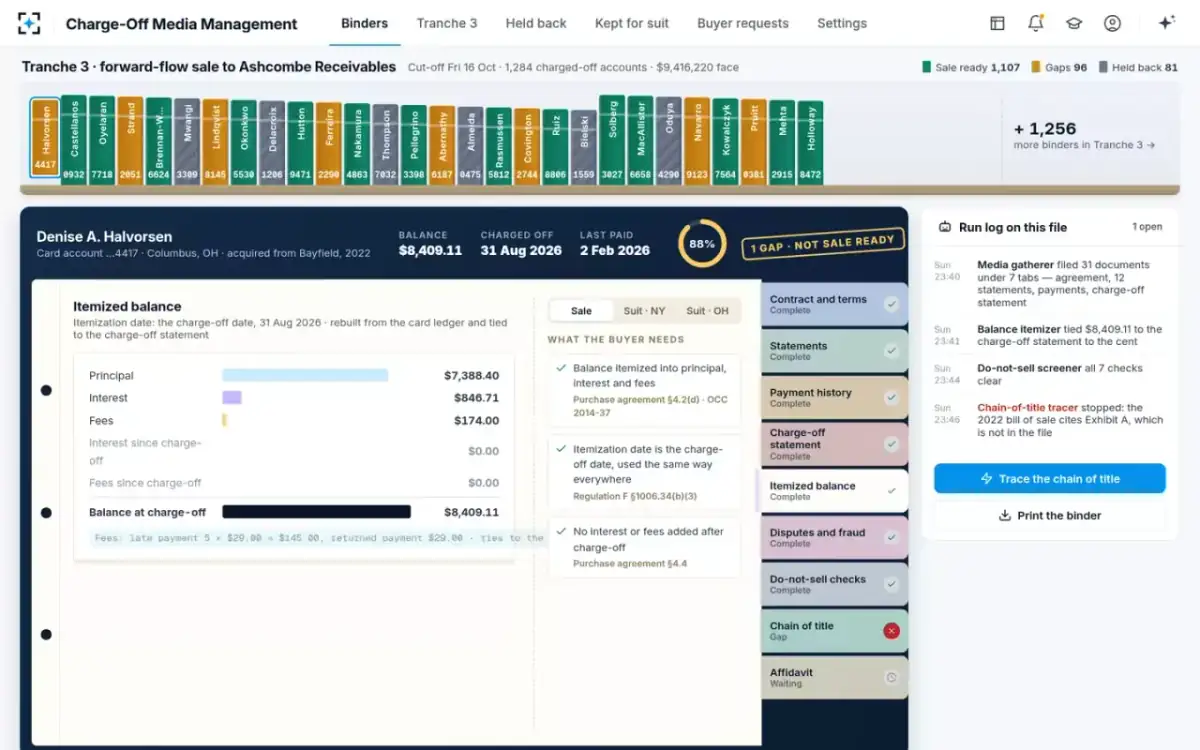Click the $8,409.11 balance at charge-off value
Screen dimensions: 1200x750
tap(471, 512)
